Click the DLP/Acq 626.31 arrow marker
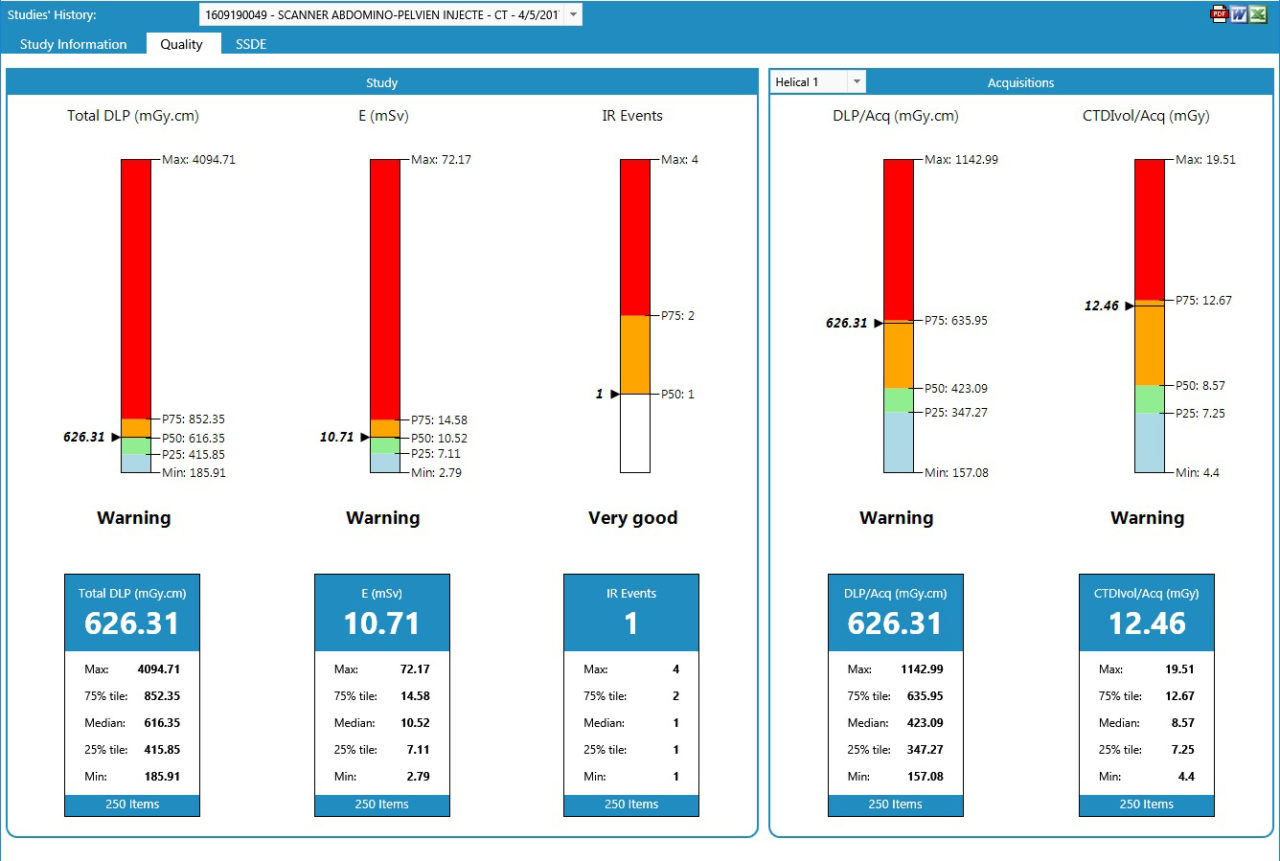 [877, 323]
